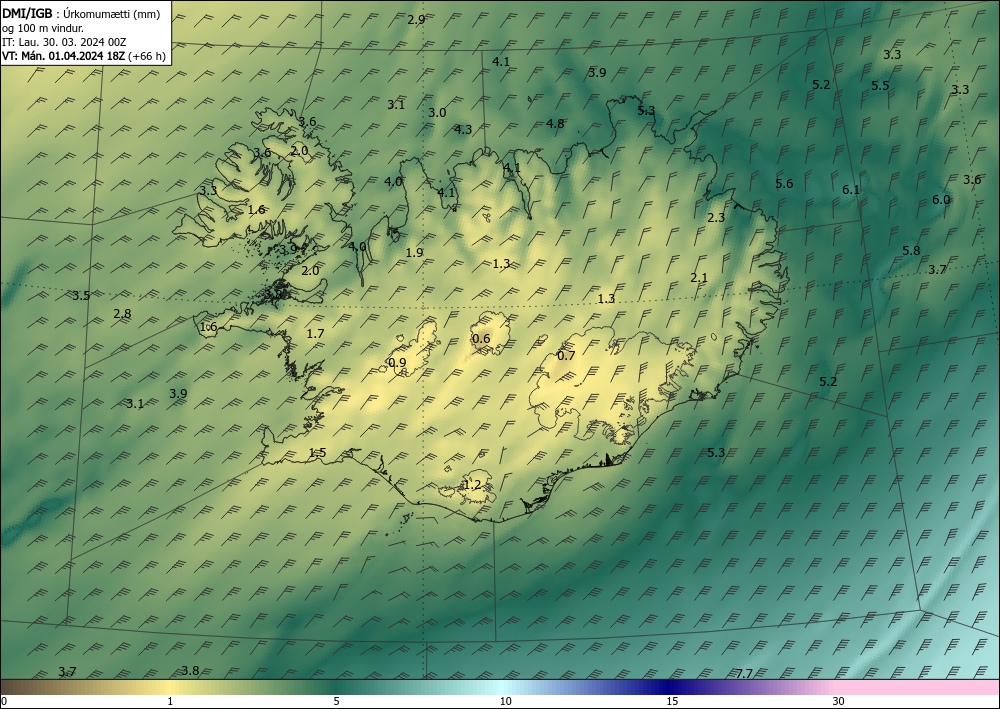Click the valid time 'VT: Mán. 01.04.2024 18Z'
Screen dimensions: 1000x709
(63, 56)
